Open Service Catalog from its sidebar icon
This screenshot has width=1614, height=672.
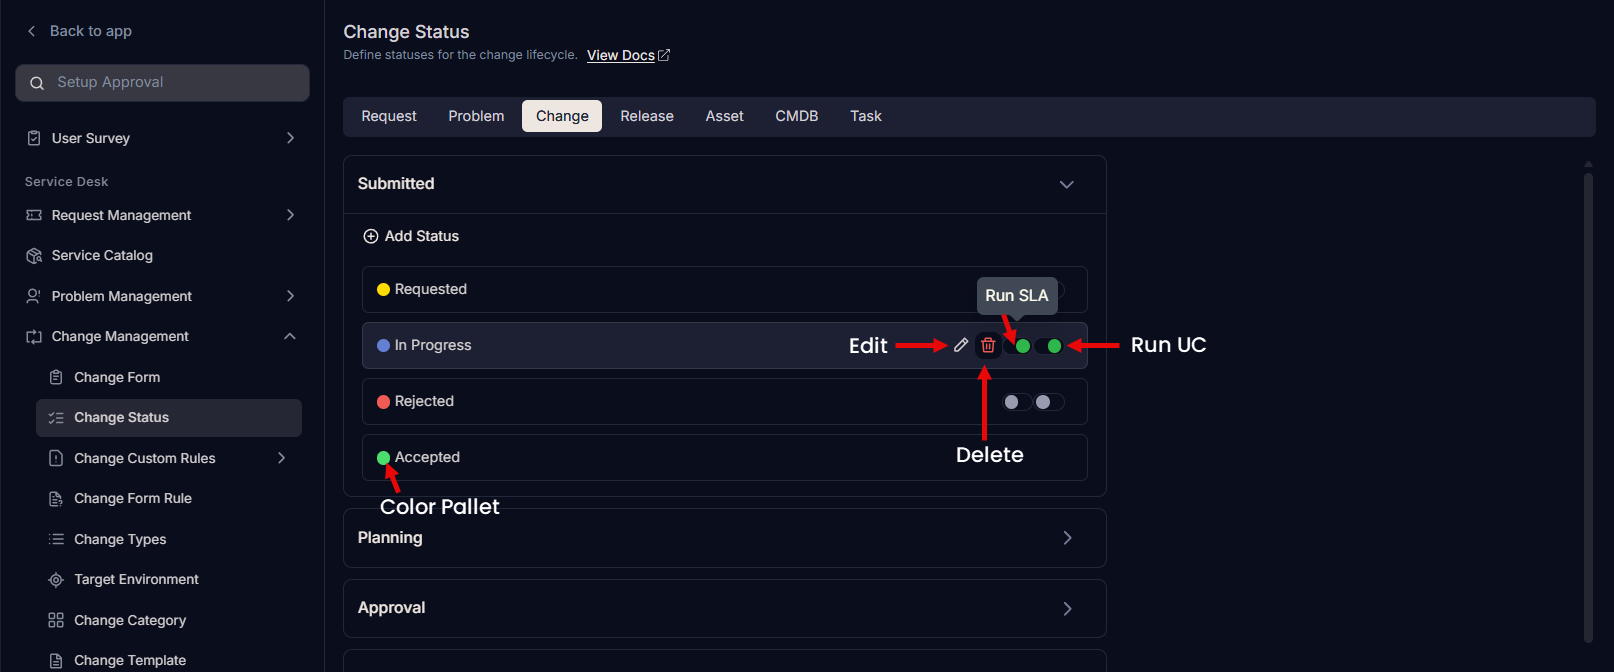tap(34, 256)
